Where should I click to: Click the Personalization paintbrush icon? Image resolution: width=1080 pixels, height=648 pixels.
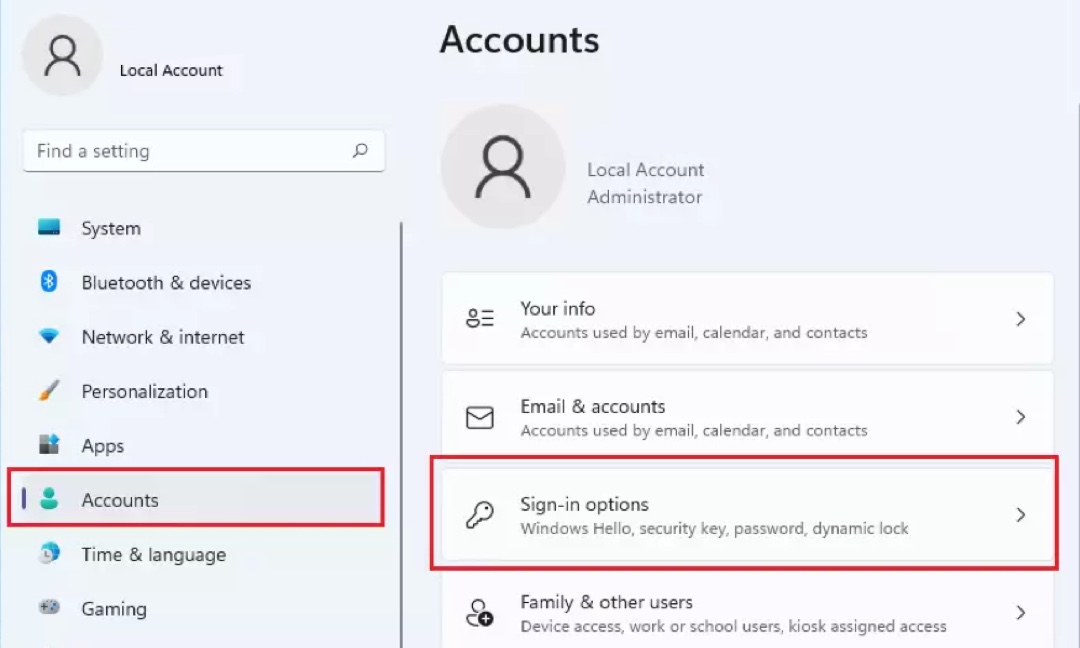point(49,391)
